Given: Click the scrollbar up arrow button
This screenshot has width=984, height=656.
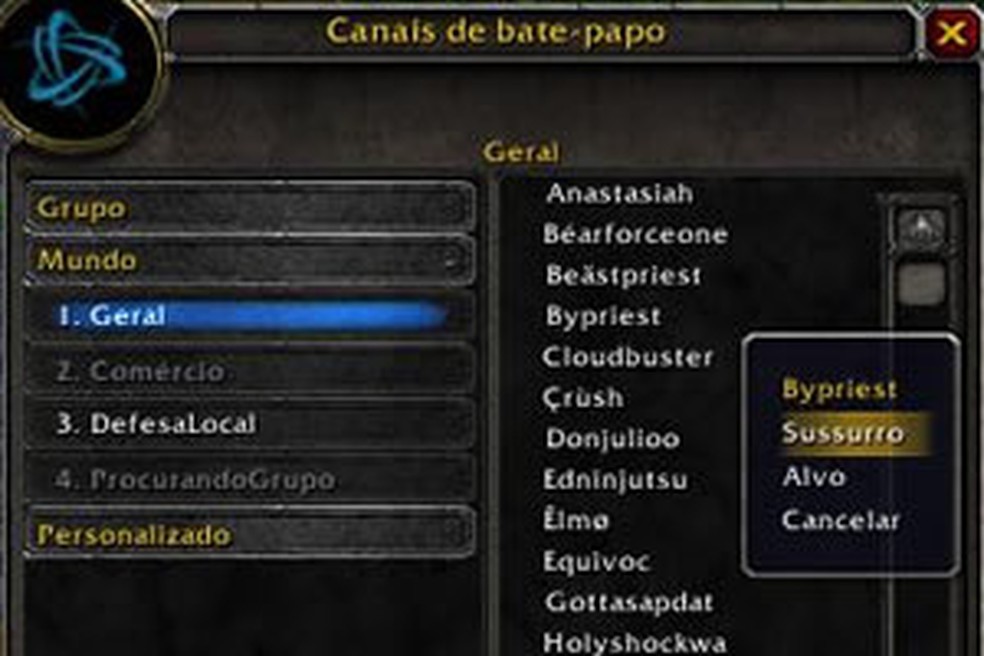Looking at the screenshot, I should pos(921,228).
